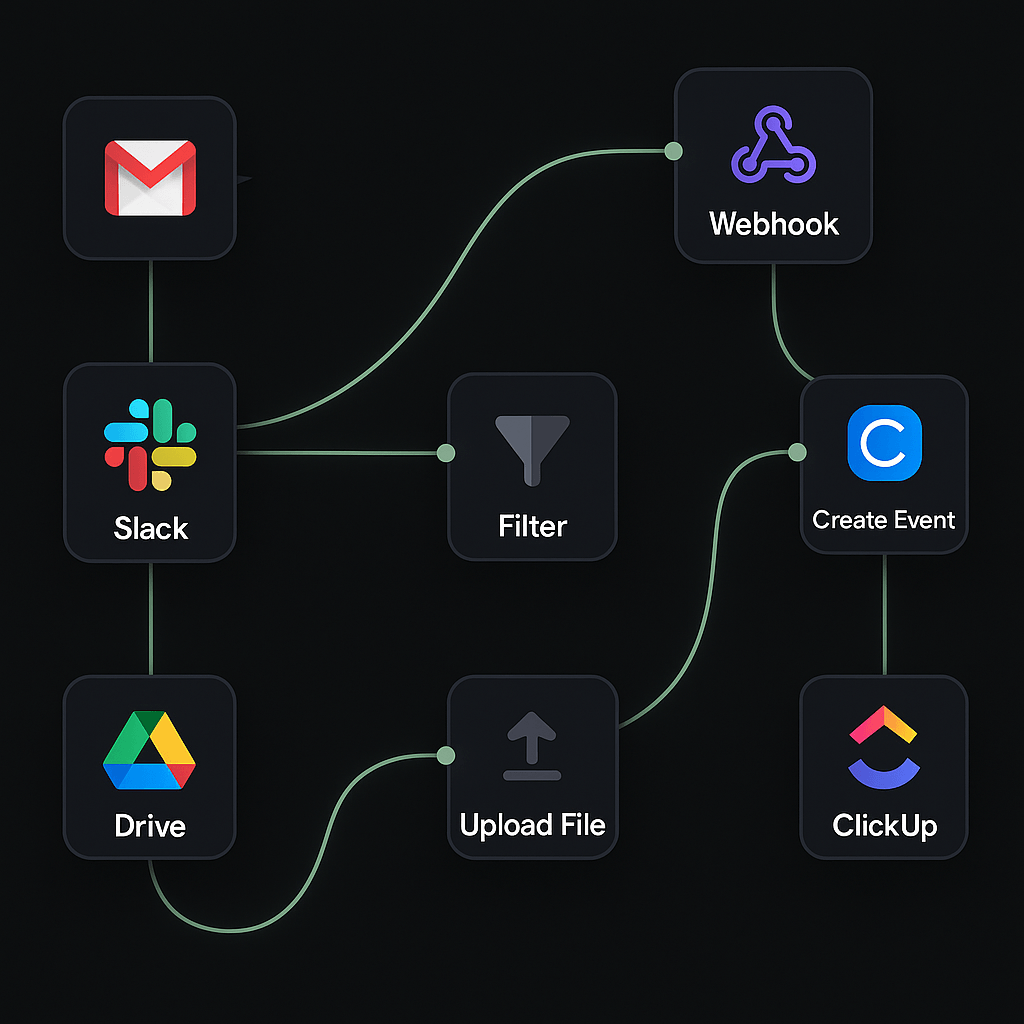Click the Google Drive triangle icon
The image size is (1024, 1024).
pyautogui.click(x=150, y=750)
